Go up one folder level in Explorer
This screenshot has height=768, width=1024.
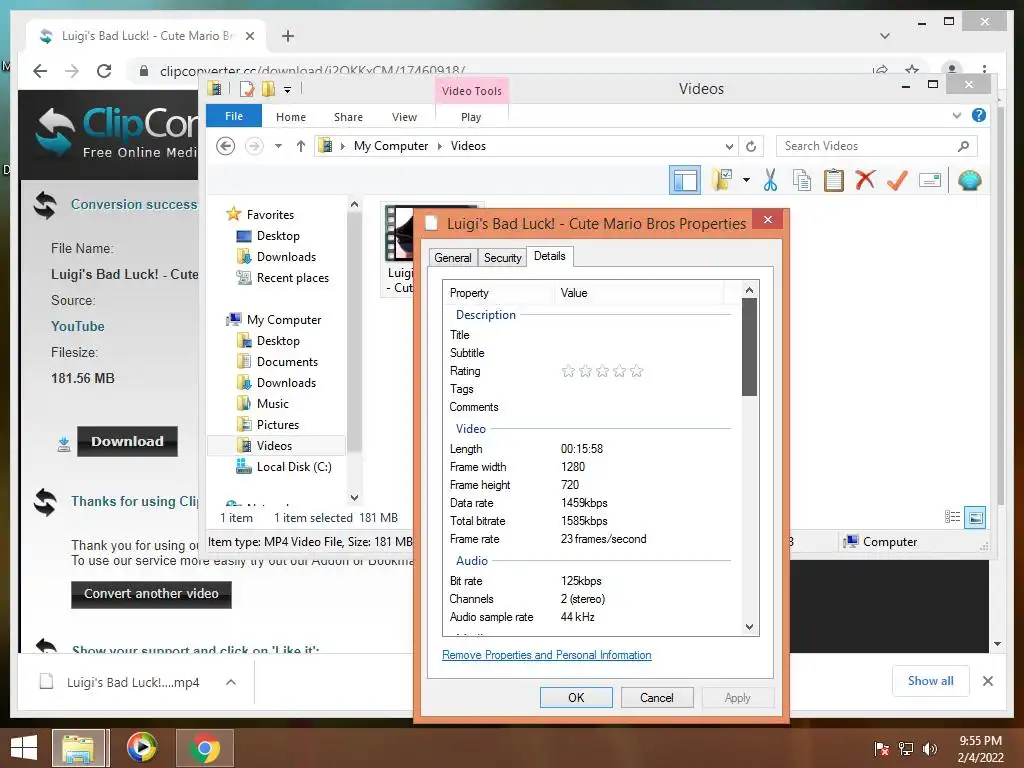tap(300, 146)
